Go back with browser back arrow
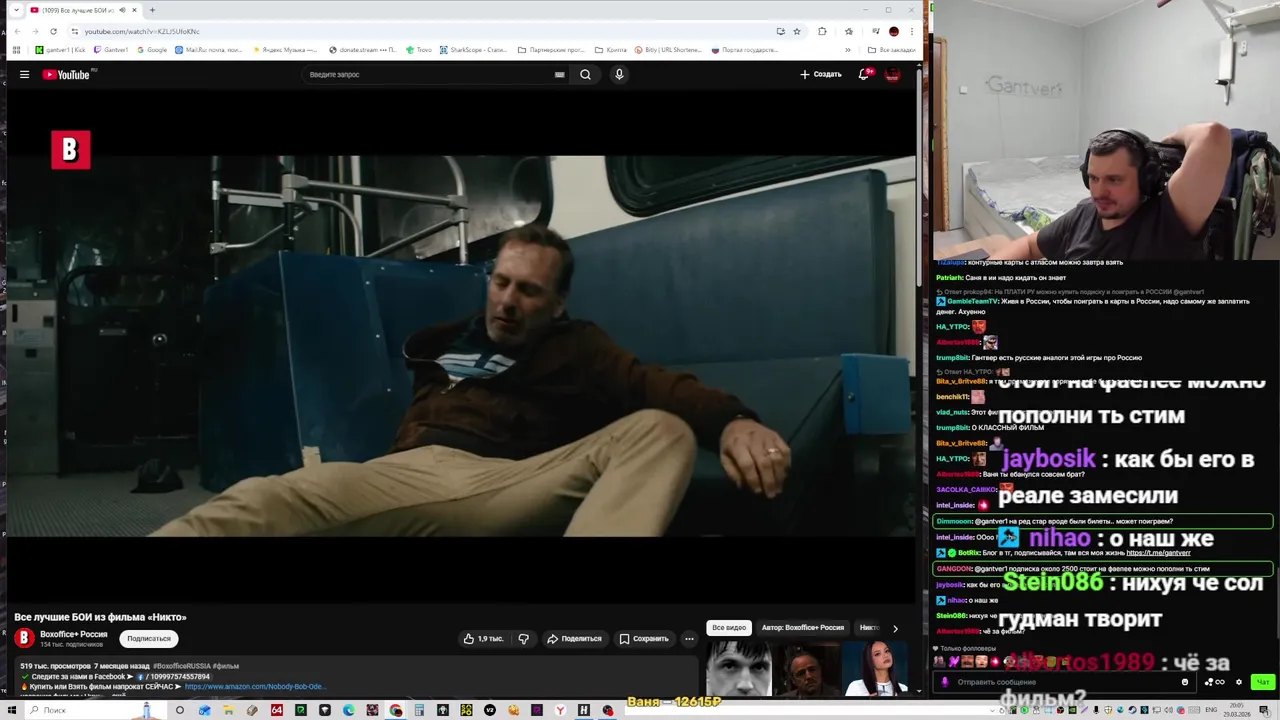The height and width of the screenshot is (720, 1280). pyautogui.click(x=17, y=31)
